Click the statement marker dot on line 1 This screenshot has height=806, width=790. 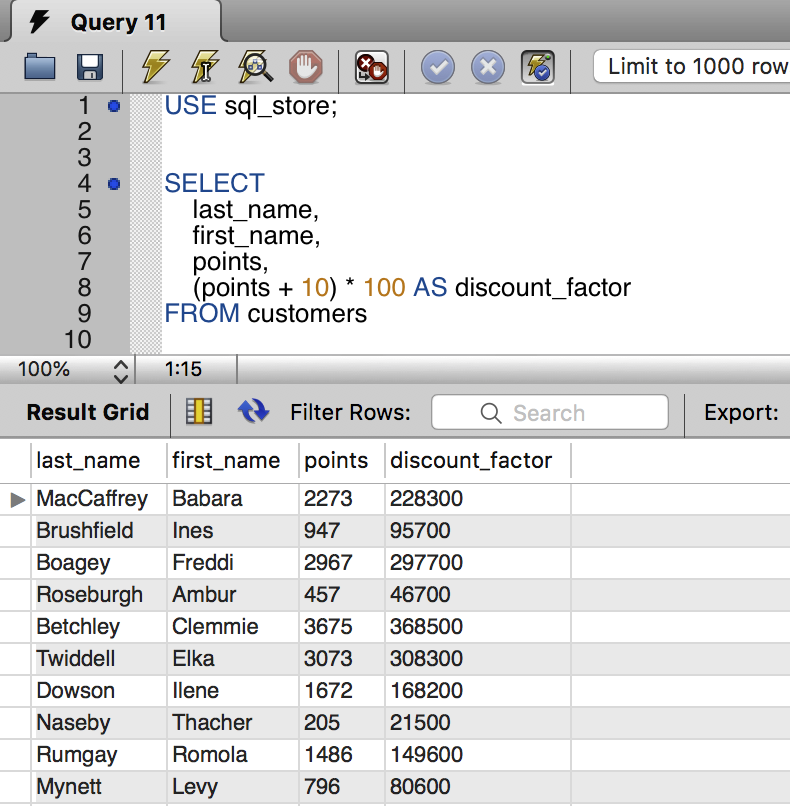pos(114,106)
